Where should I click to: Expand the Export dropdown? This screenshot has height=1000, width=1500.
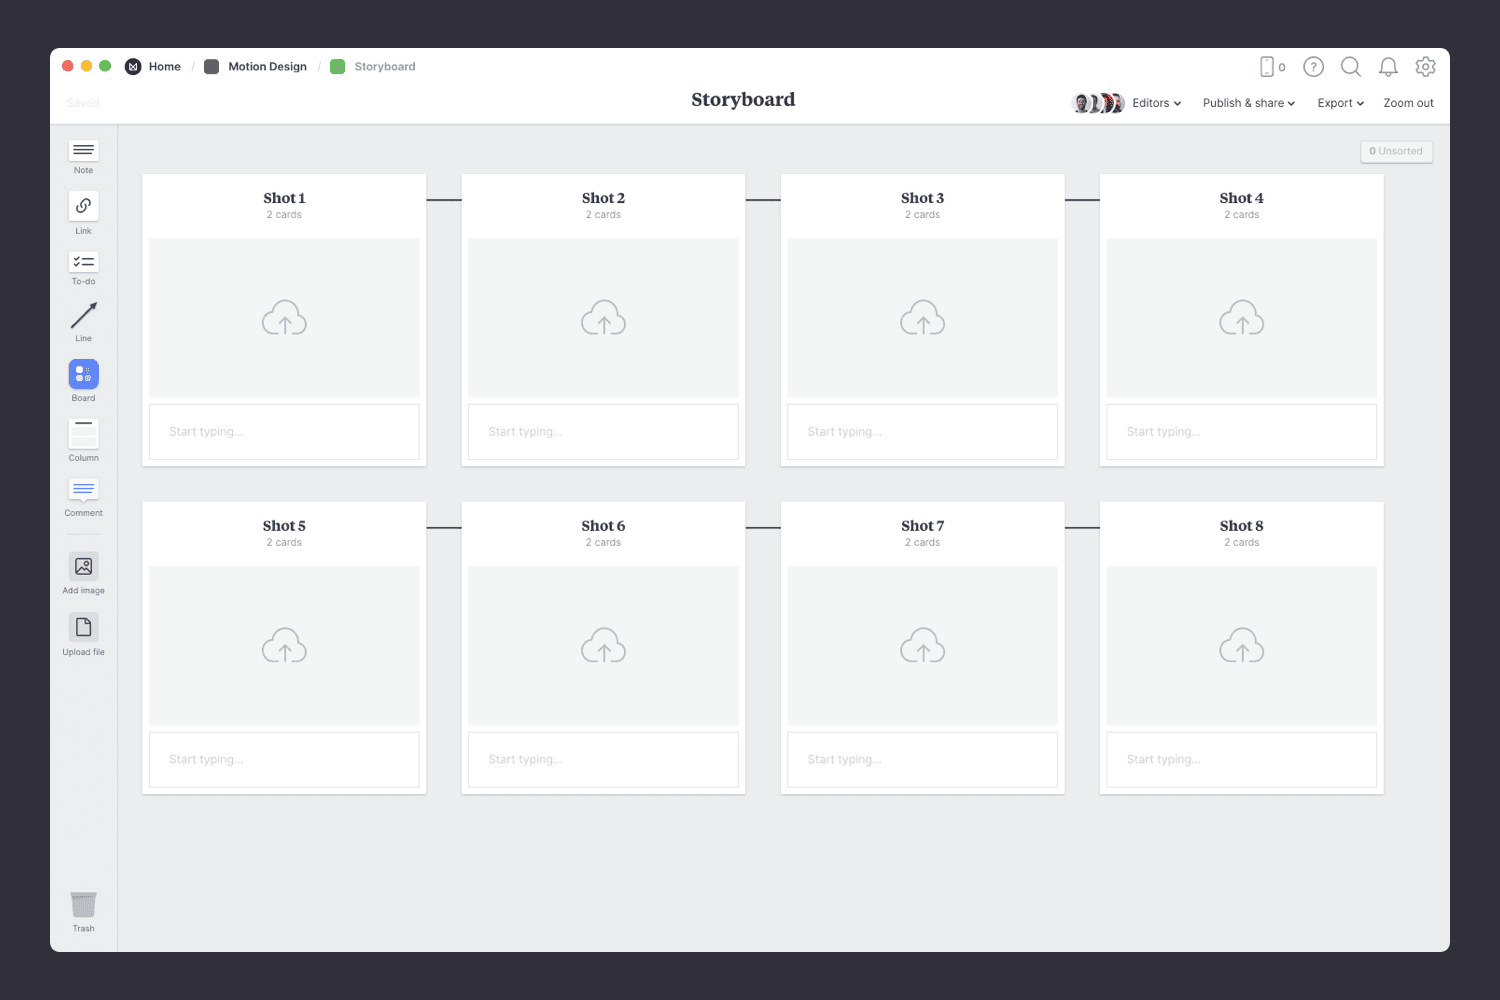coord(1340,102)
